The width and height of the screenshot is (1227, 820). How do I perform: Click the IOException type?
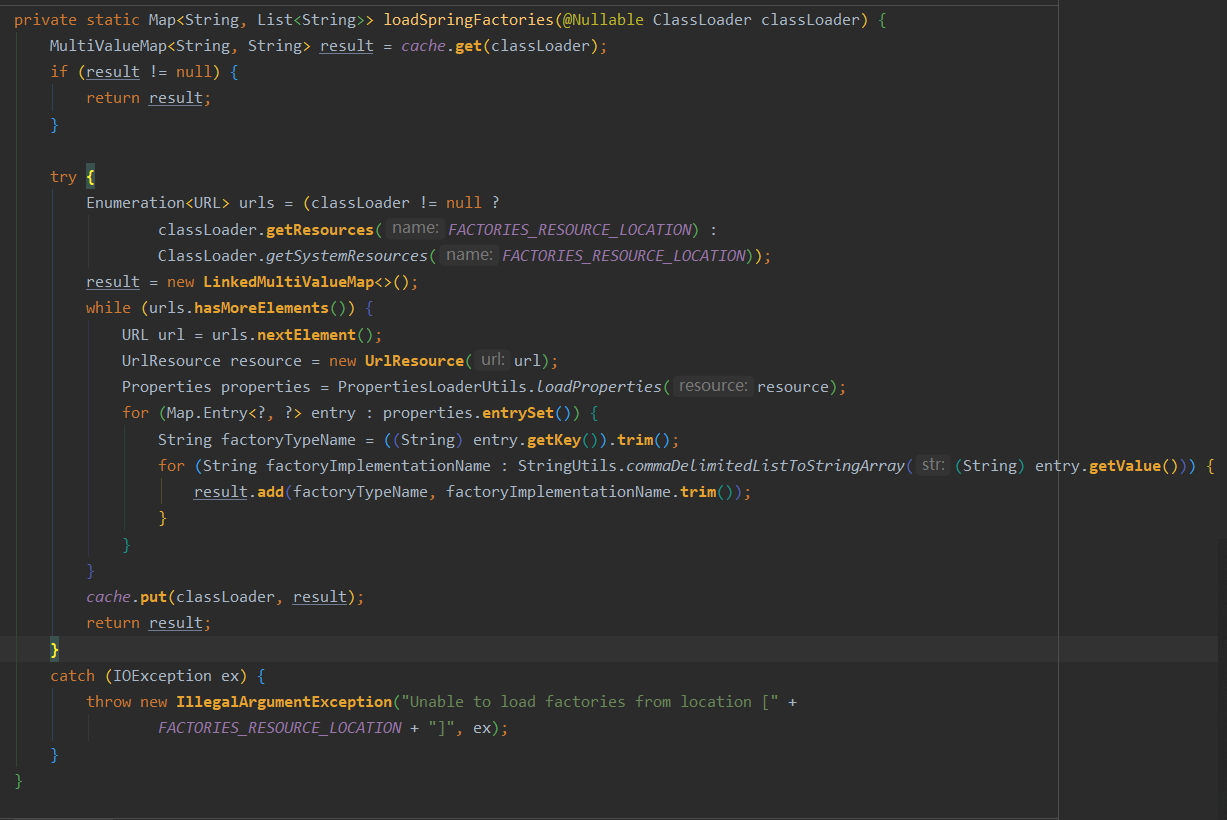click(162, 675)
